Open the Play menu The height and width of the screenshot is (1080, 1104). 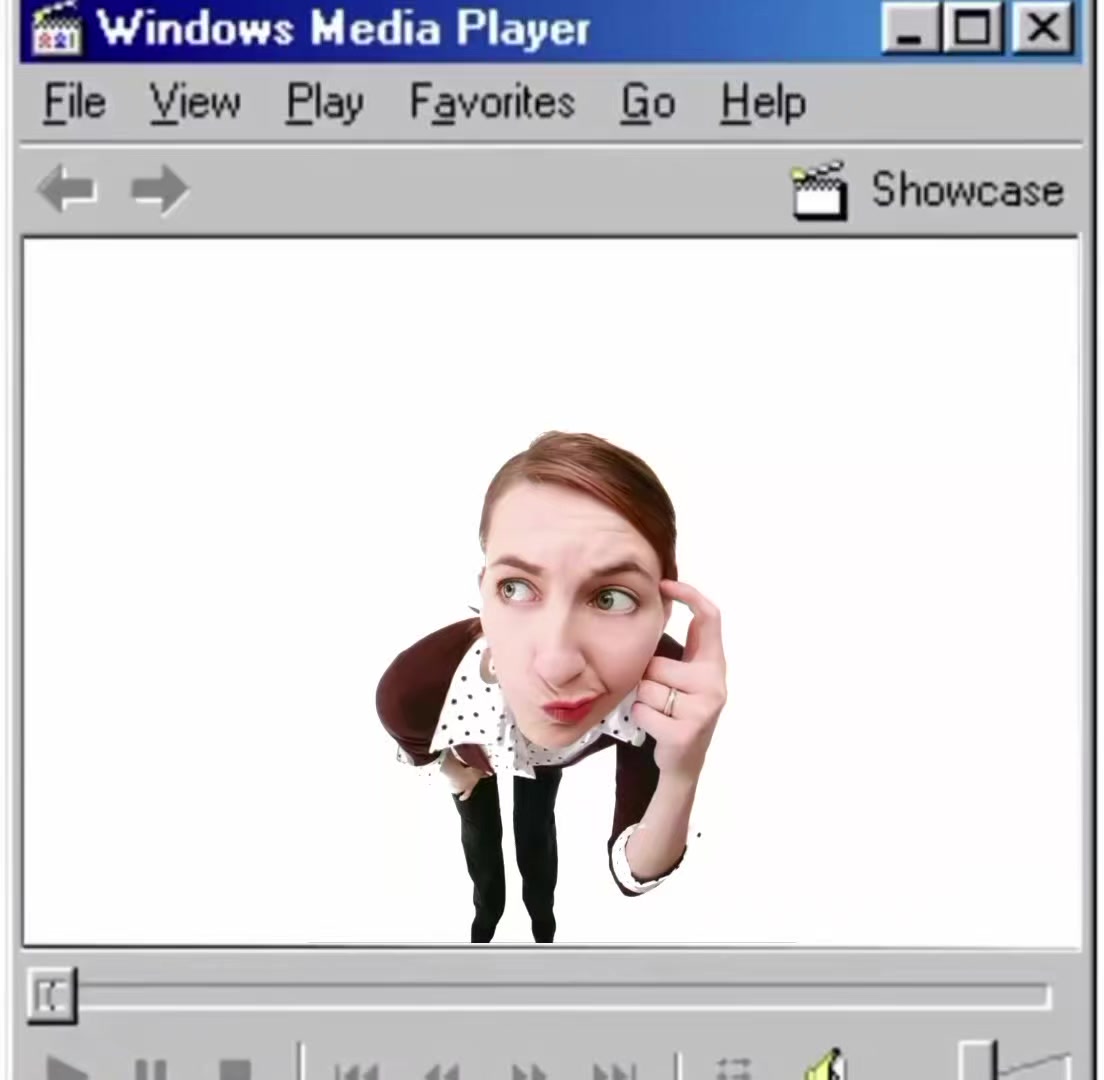325,103
